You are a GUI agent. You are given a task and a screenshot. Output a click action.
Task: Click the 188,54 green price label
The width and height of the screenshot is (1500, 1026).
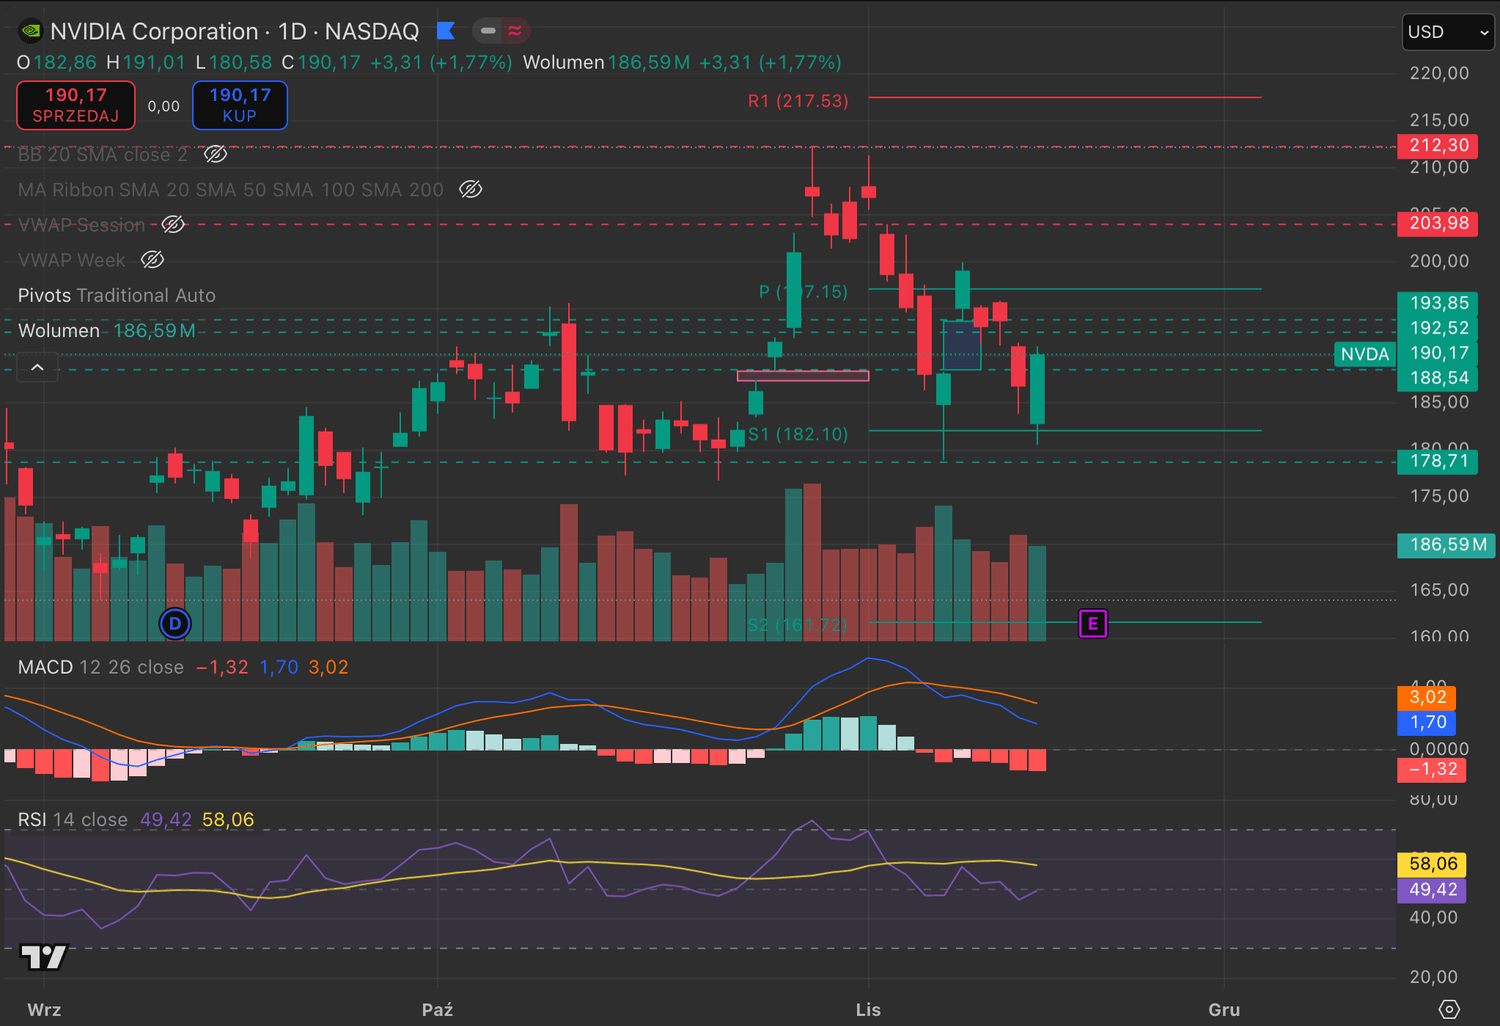point(1437,378)
